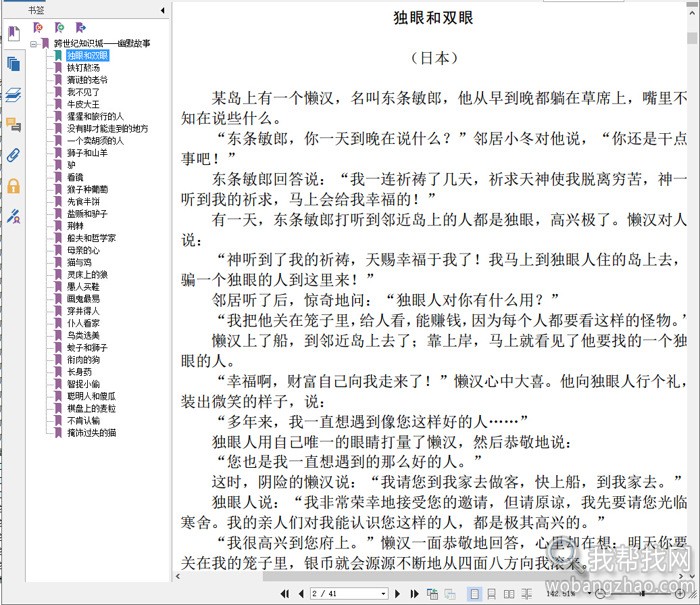Open the bookmark 鸟类选美
700x605 pixels.
83,335
